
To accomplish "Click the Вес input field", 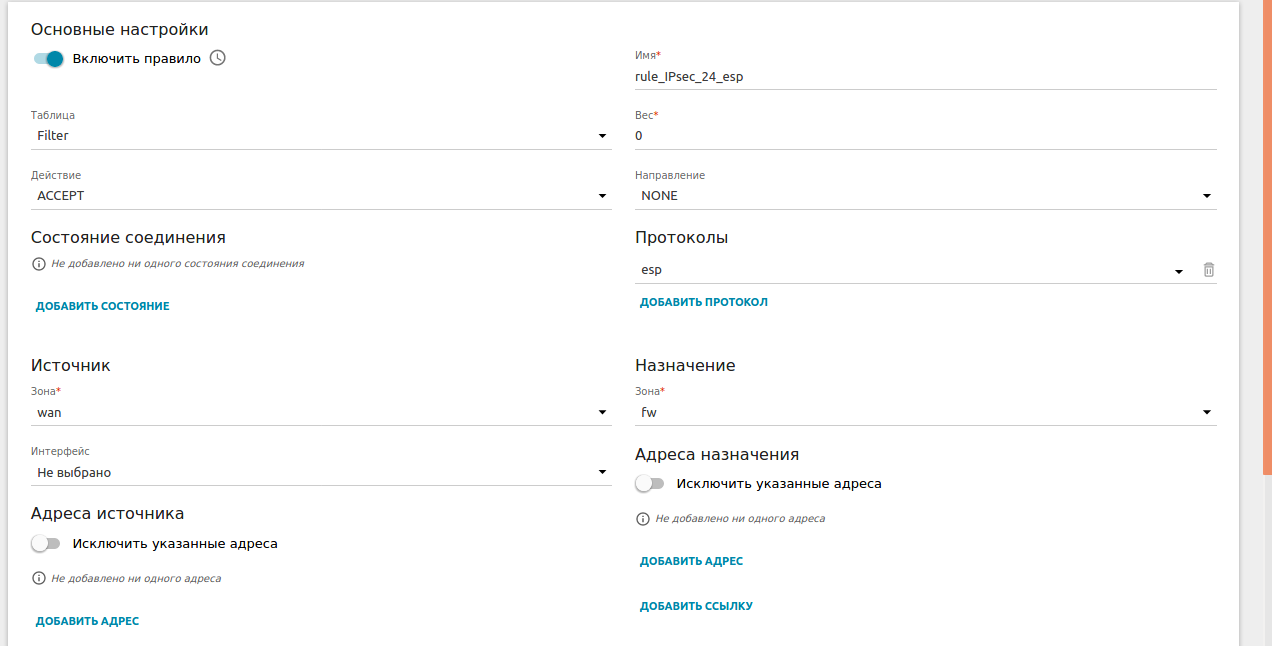I will [925, 136].
